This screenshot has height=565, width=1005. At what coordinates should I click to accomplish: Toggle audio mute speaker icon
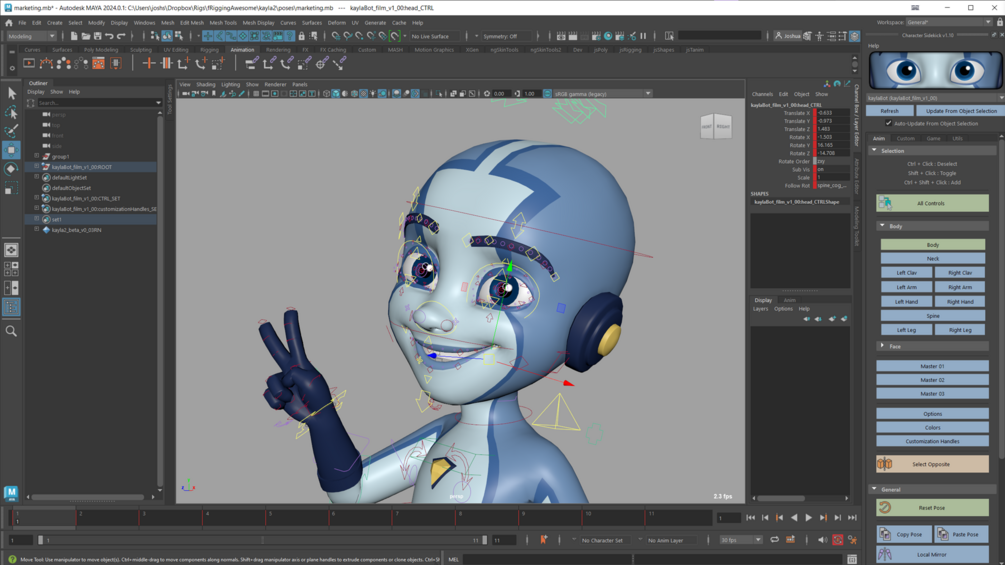tap(822, 540)
